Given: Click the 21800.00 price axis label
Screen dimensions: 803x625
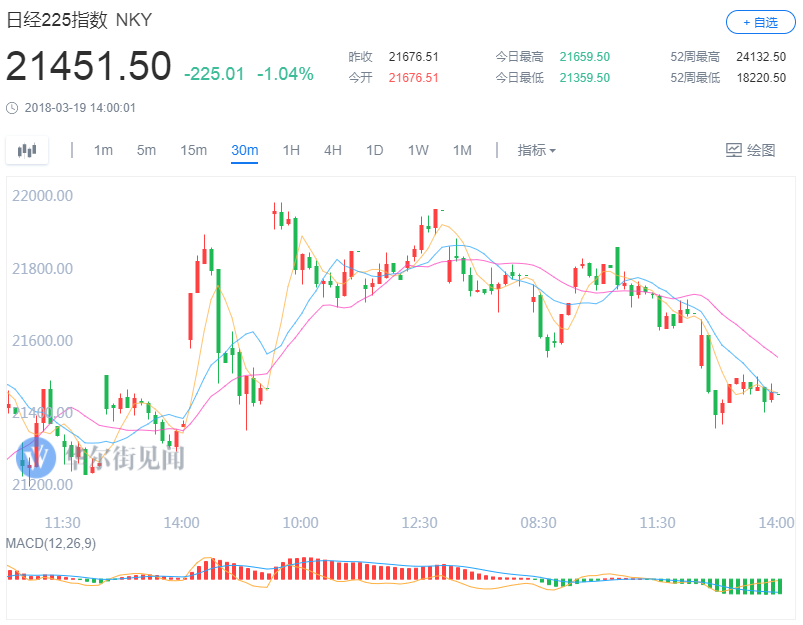Looking at the screenshot, I should tap(43, 268).
